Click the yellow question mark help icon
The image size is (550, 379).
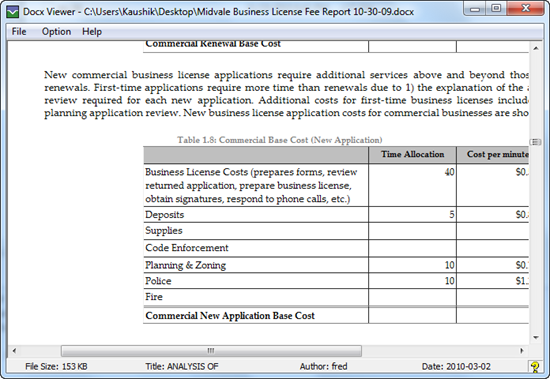(x=535, y=367)
